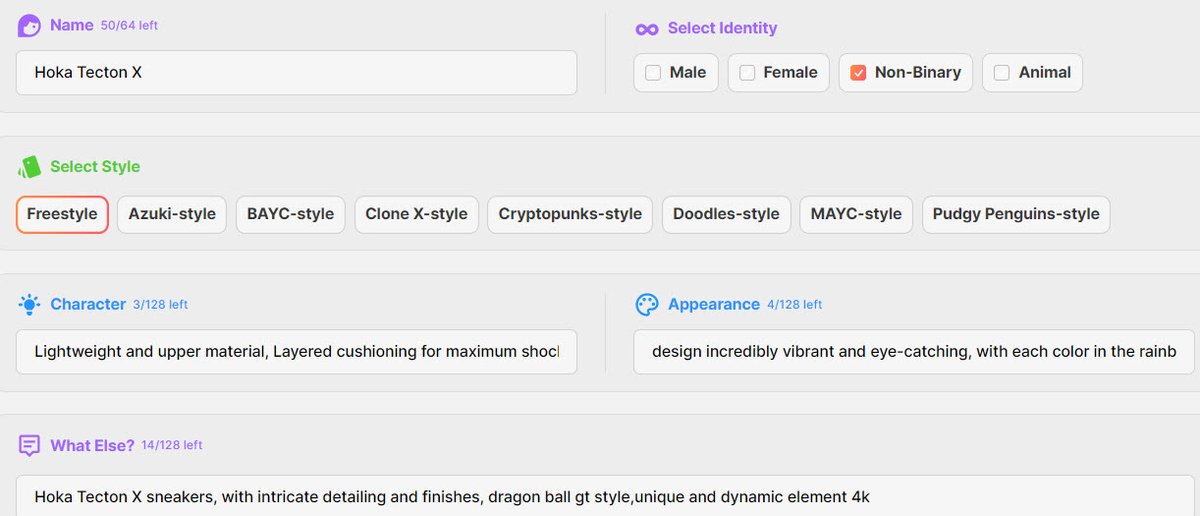Click the Select Style heading

pos(95,166)
